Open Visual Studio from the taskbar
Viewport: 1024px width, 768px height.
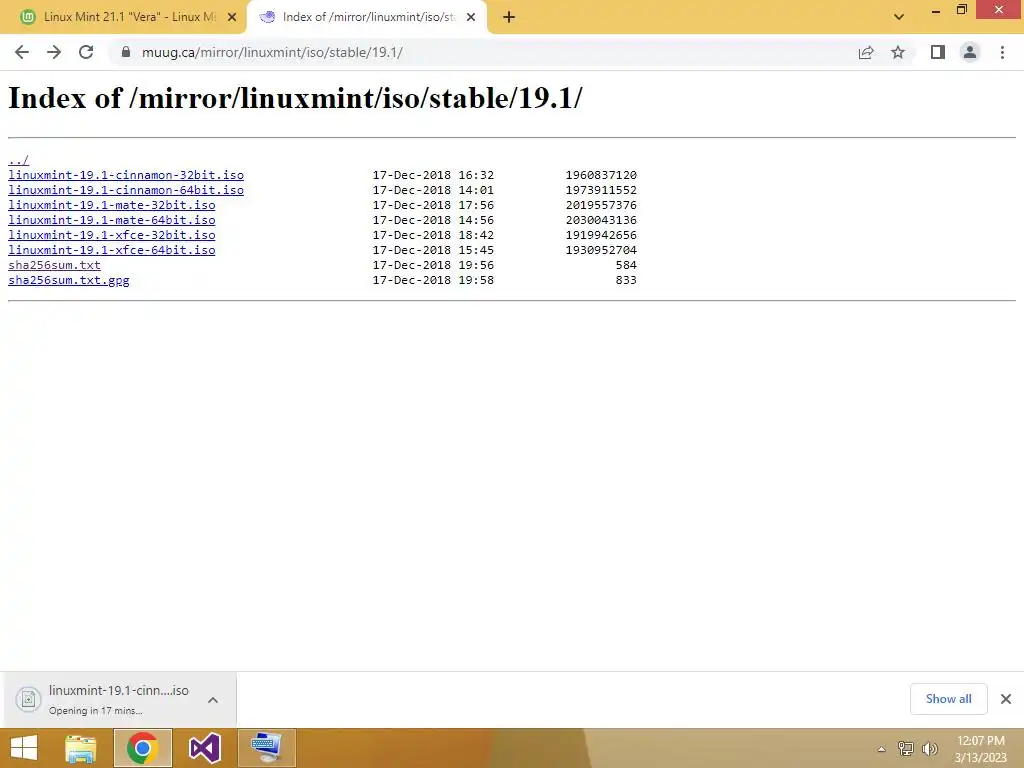pos(204,748)
